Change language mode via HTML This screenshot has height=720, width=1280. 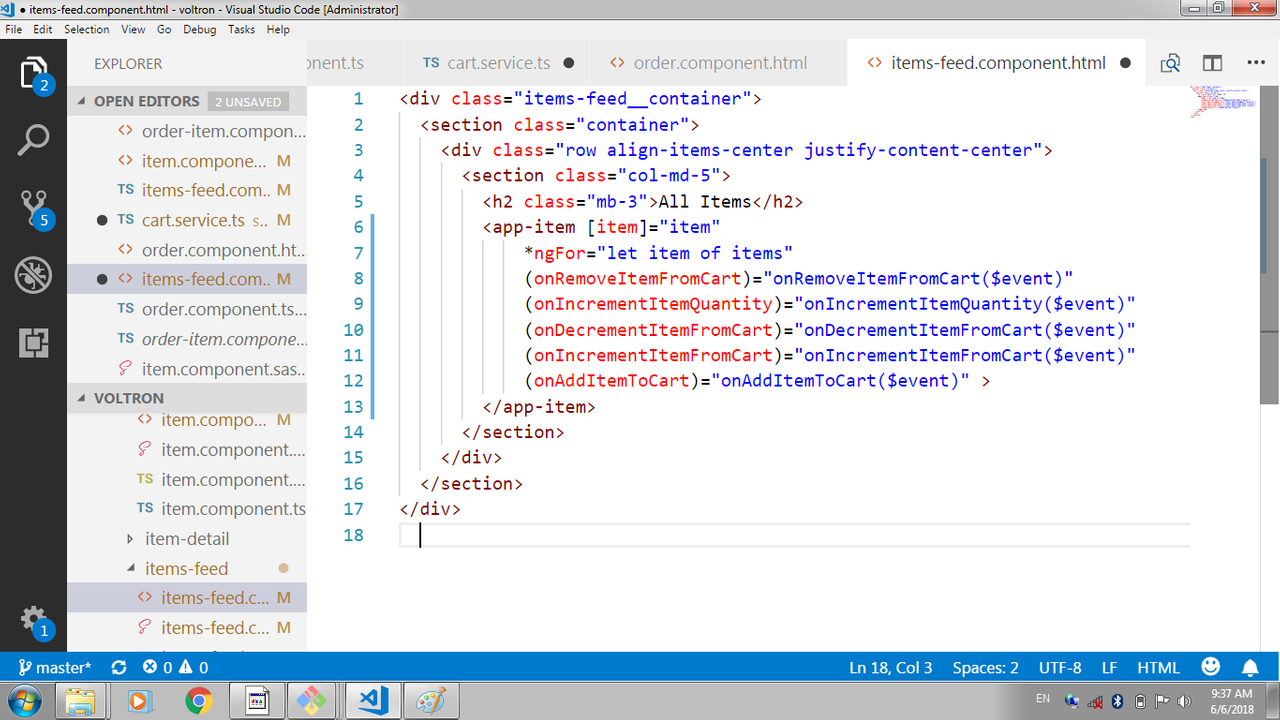tap(1159, 667)
